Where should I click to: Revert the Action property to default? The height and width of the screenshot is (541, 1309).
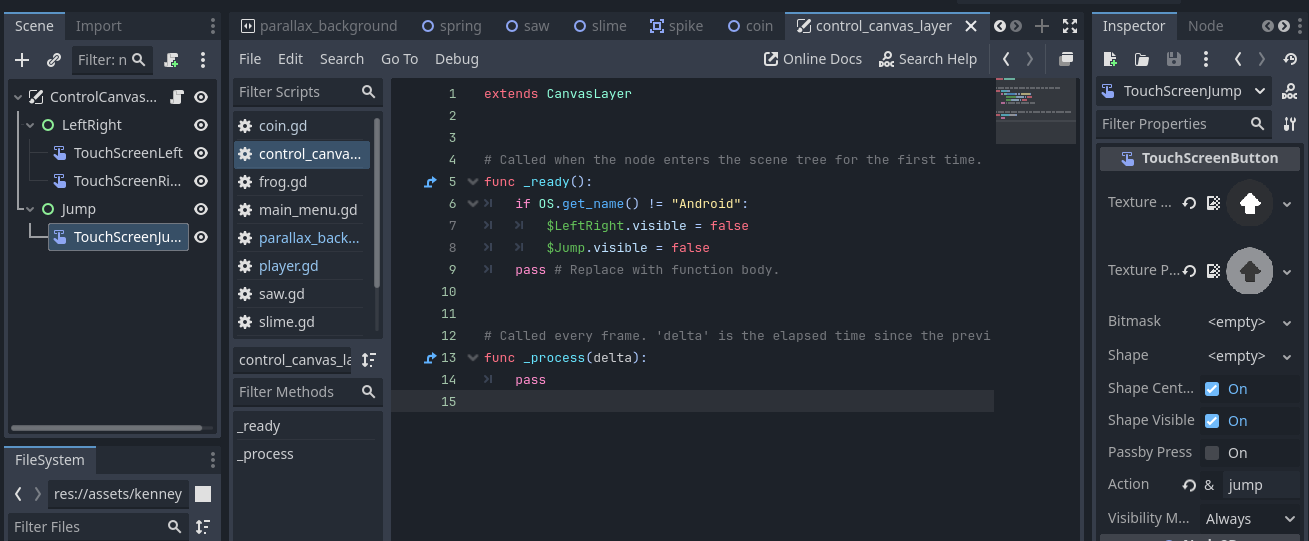[1190, 485]
